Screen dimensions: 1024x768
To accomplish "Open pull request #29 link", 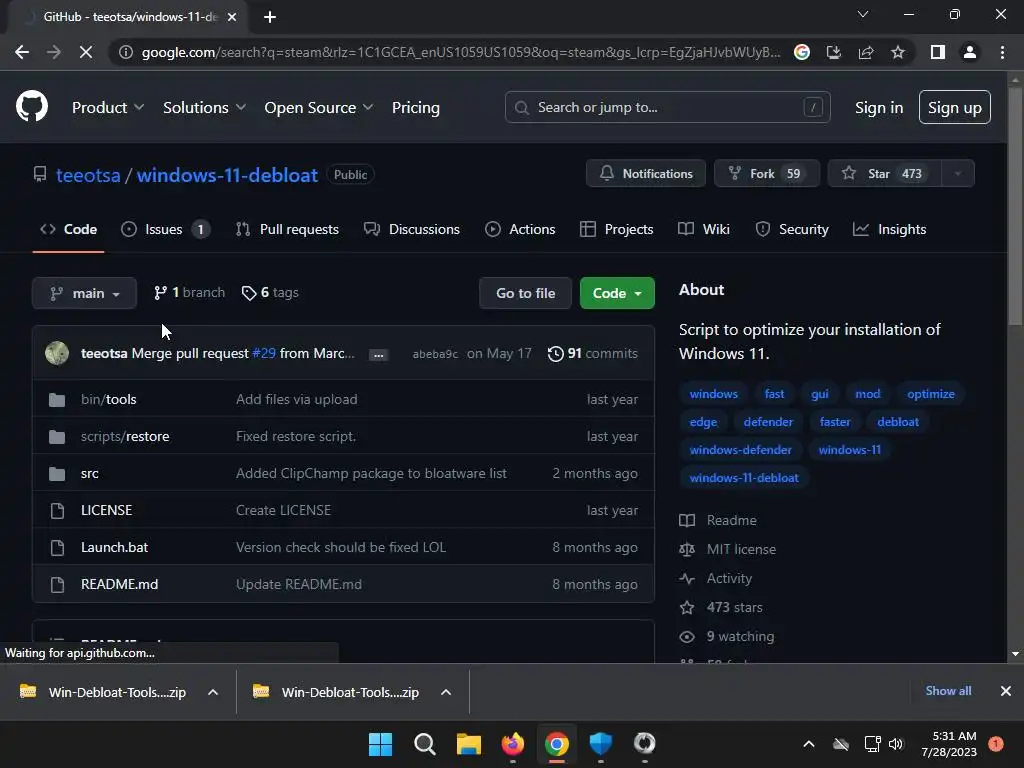I will coord(264,353).
